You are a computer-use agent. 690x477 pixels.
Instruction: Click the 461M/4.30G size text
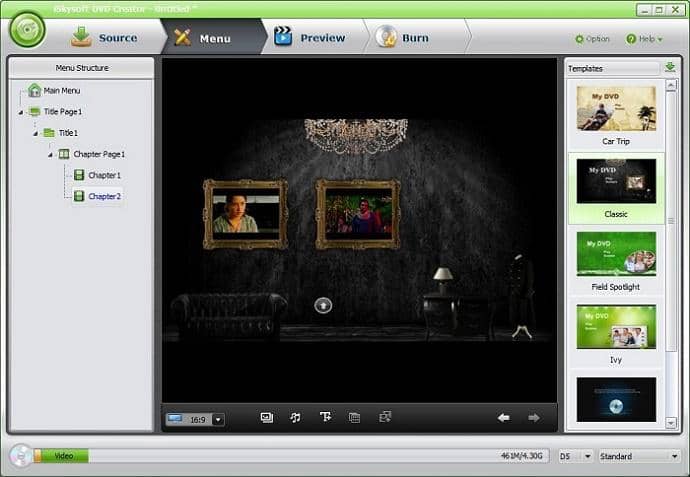click(x=522, y=456)
